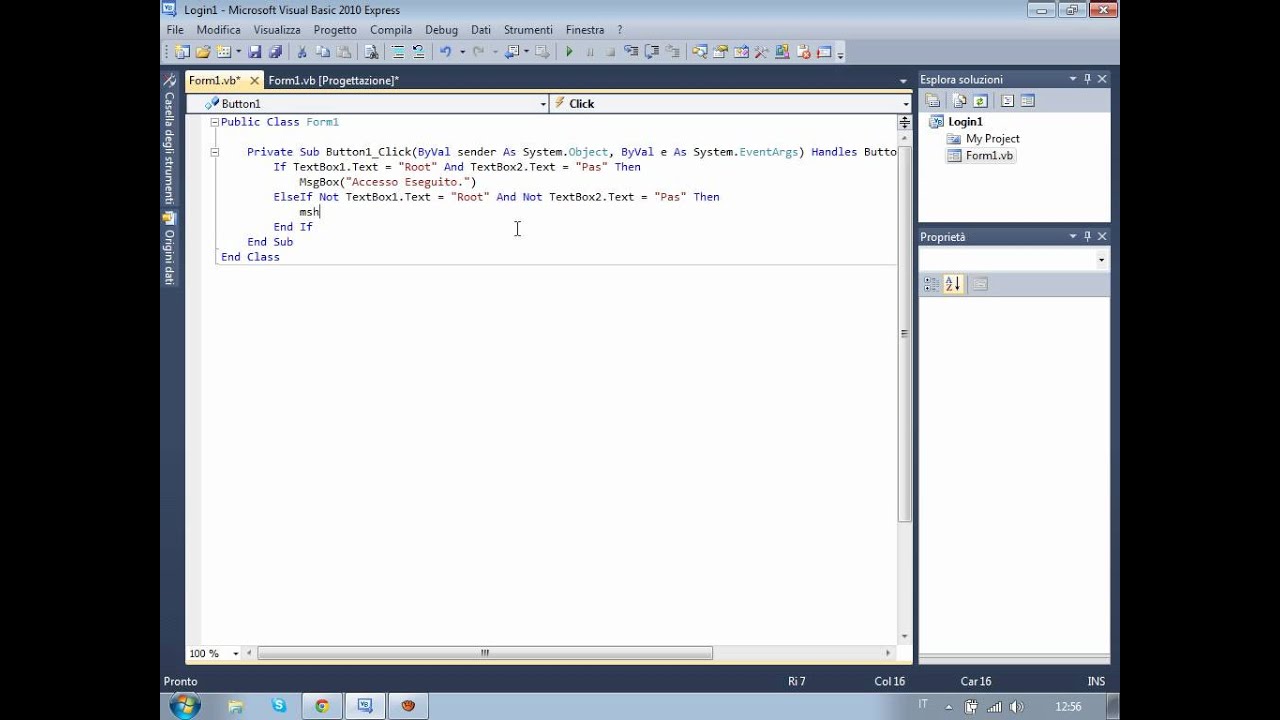Viewport: 1280px width, 720px height.
Task: Open Google Chrome from taskbar
Action: 322,706
